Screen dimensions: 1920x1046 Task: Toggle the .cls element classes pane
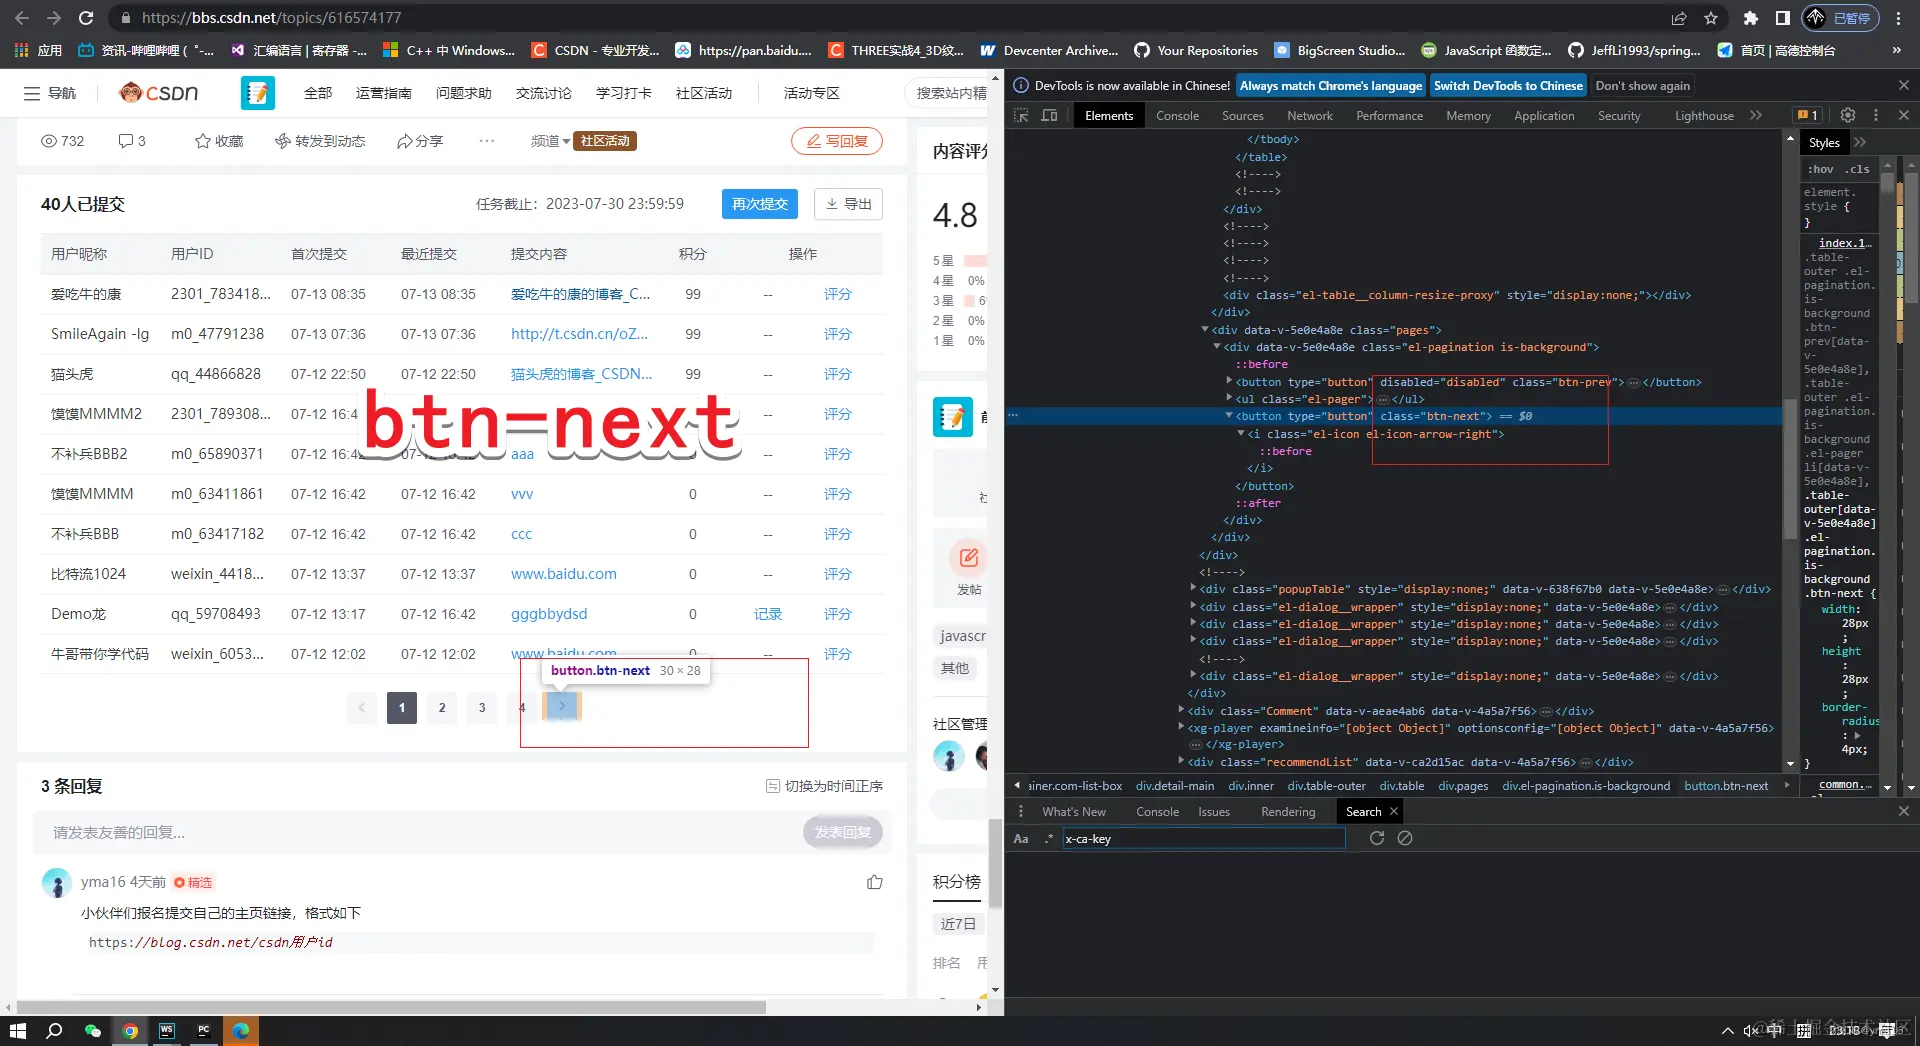coord(1857,169)
